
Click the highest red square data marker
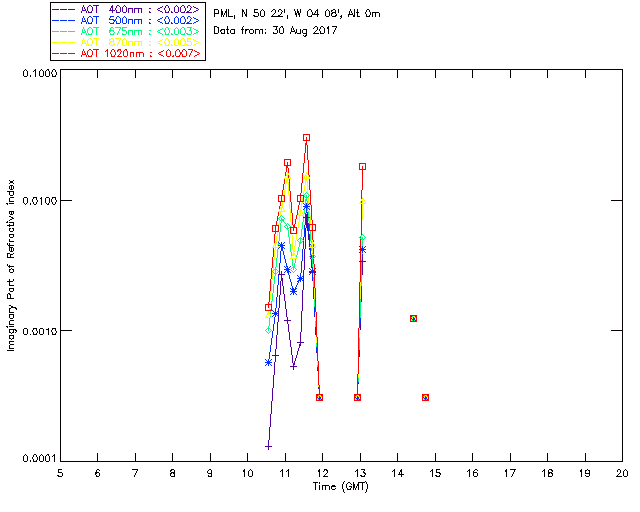coord(306,138)
